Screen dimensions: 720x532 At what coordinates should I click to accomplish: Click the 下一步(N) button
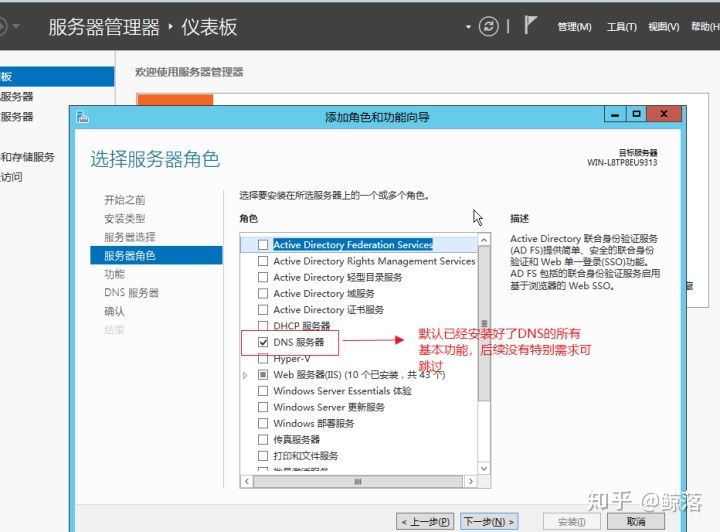(x=489, y=521)
